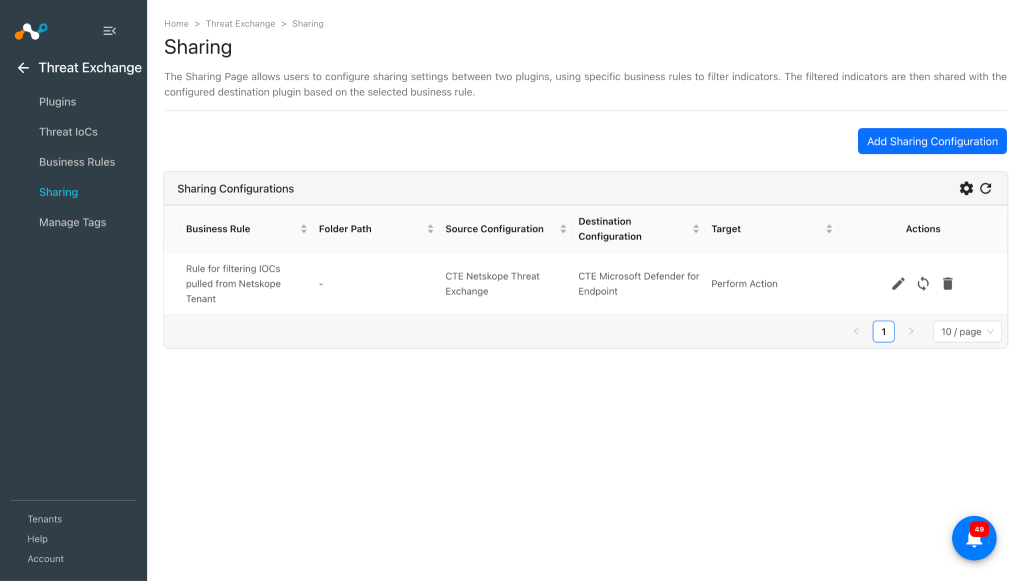Collapse the sidebar with the menu fold icon
This screenshot has height=581, width=1024.
coord(110,31)
